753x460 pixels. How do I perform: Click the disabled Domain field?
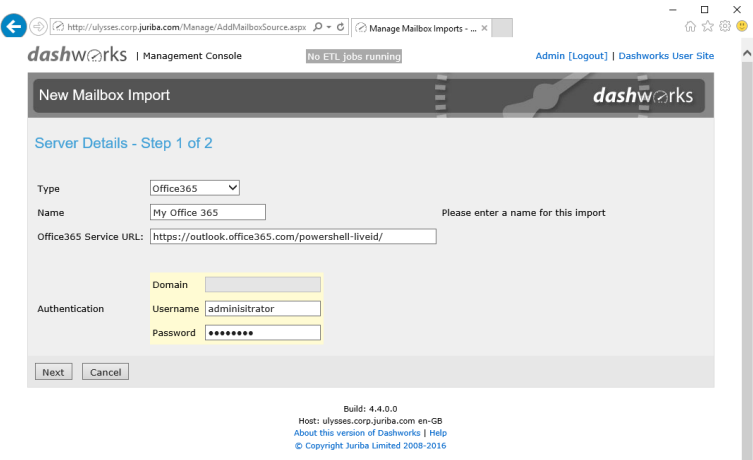[263, 284]
